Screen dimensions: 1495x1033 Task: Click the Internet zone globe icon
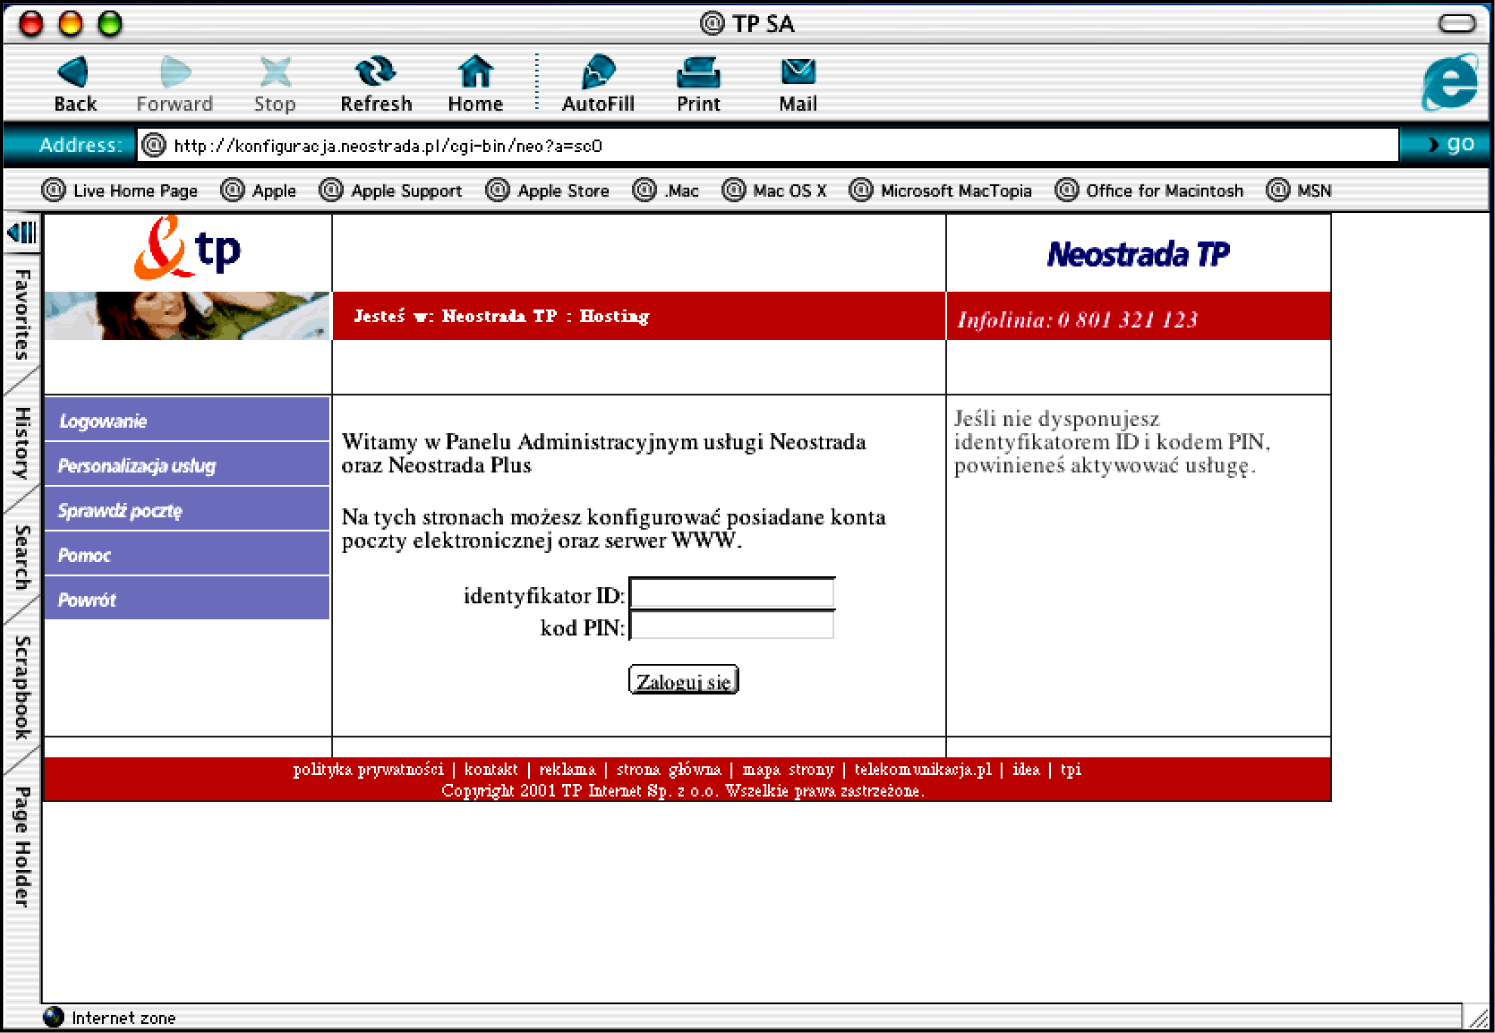tap(54, 1017)
